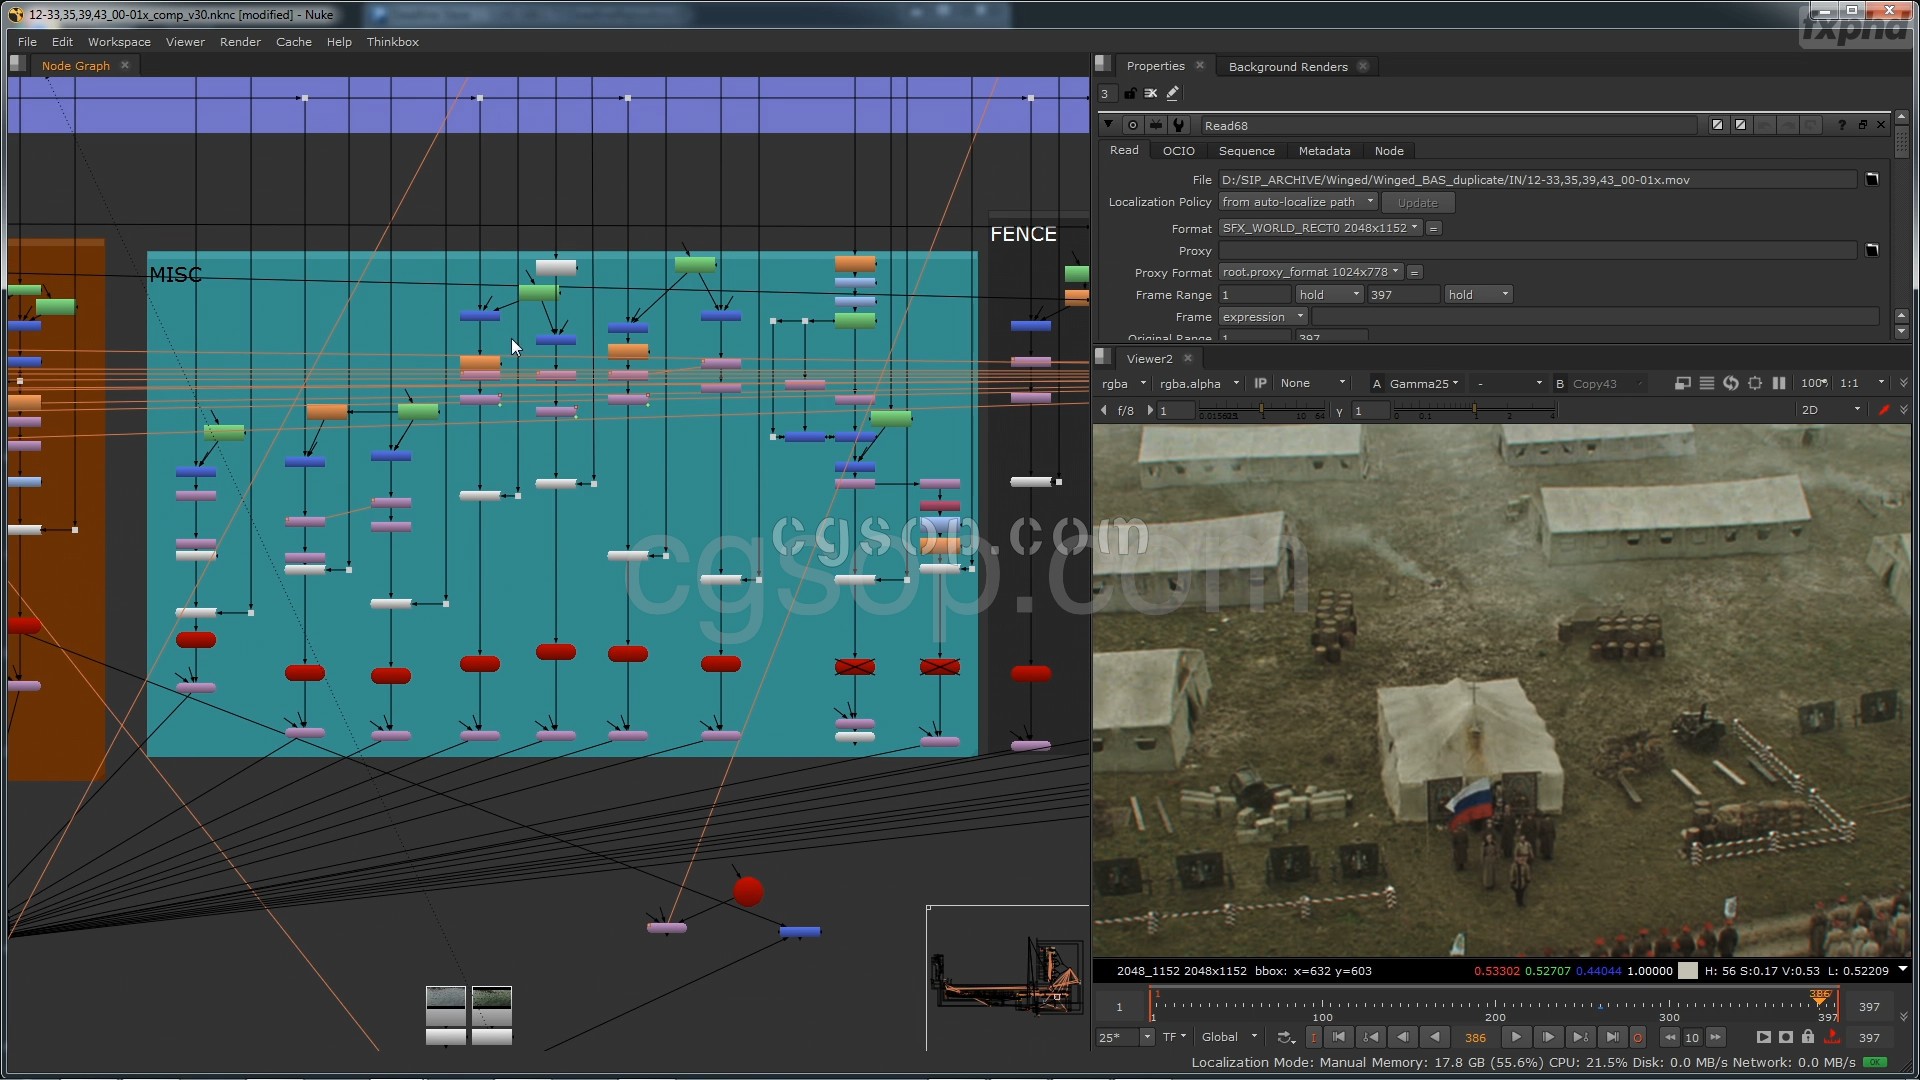Click the play forward button
Screen dimensions: 1920x1080
[1516, 1037]
